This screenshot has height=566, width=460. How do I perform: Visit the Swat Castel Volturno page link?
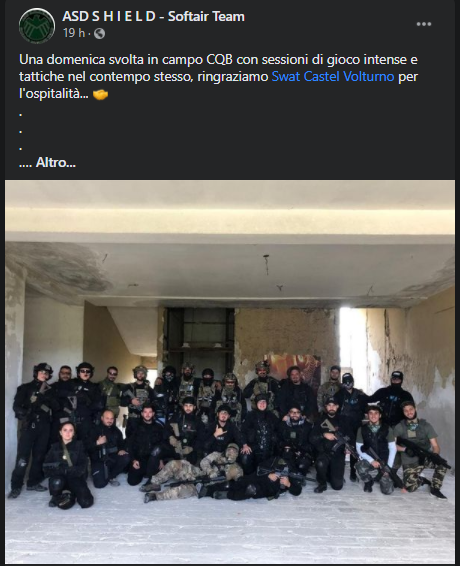(x=333, y=77)
